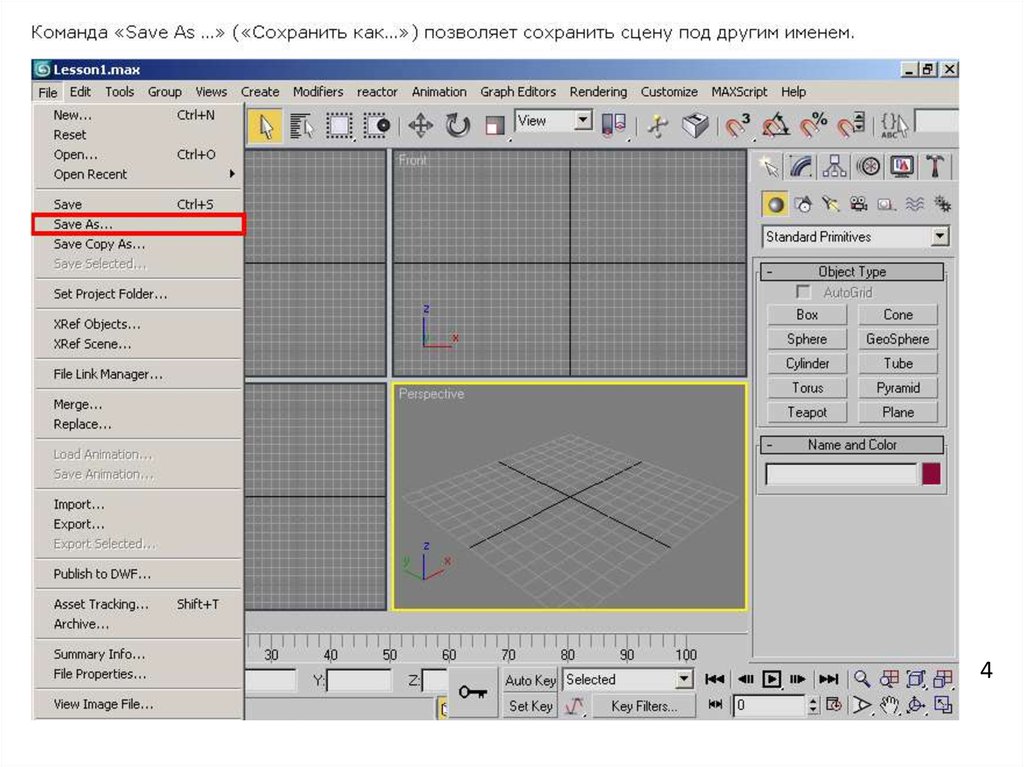1024x767 pixels.
Task: Open the Utilities hammer panel
Action: coord(936,166)
